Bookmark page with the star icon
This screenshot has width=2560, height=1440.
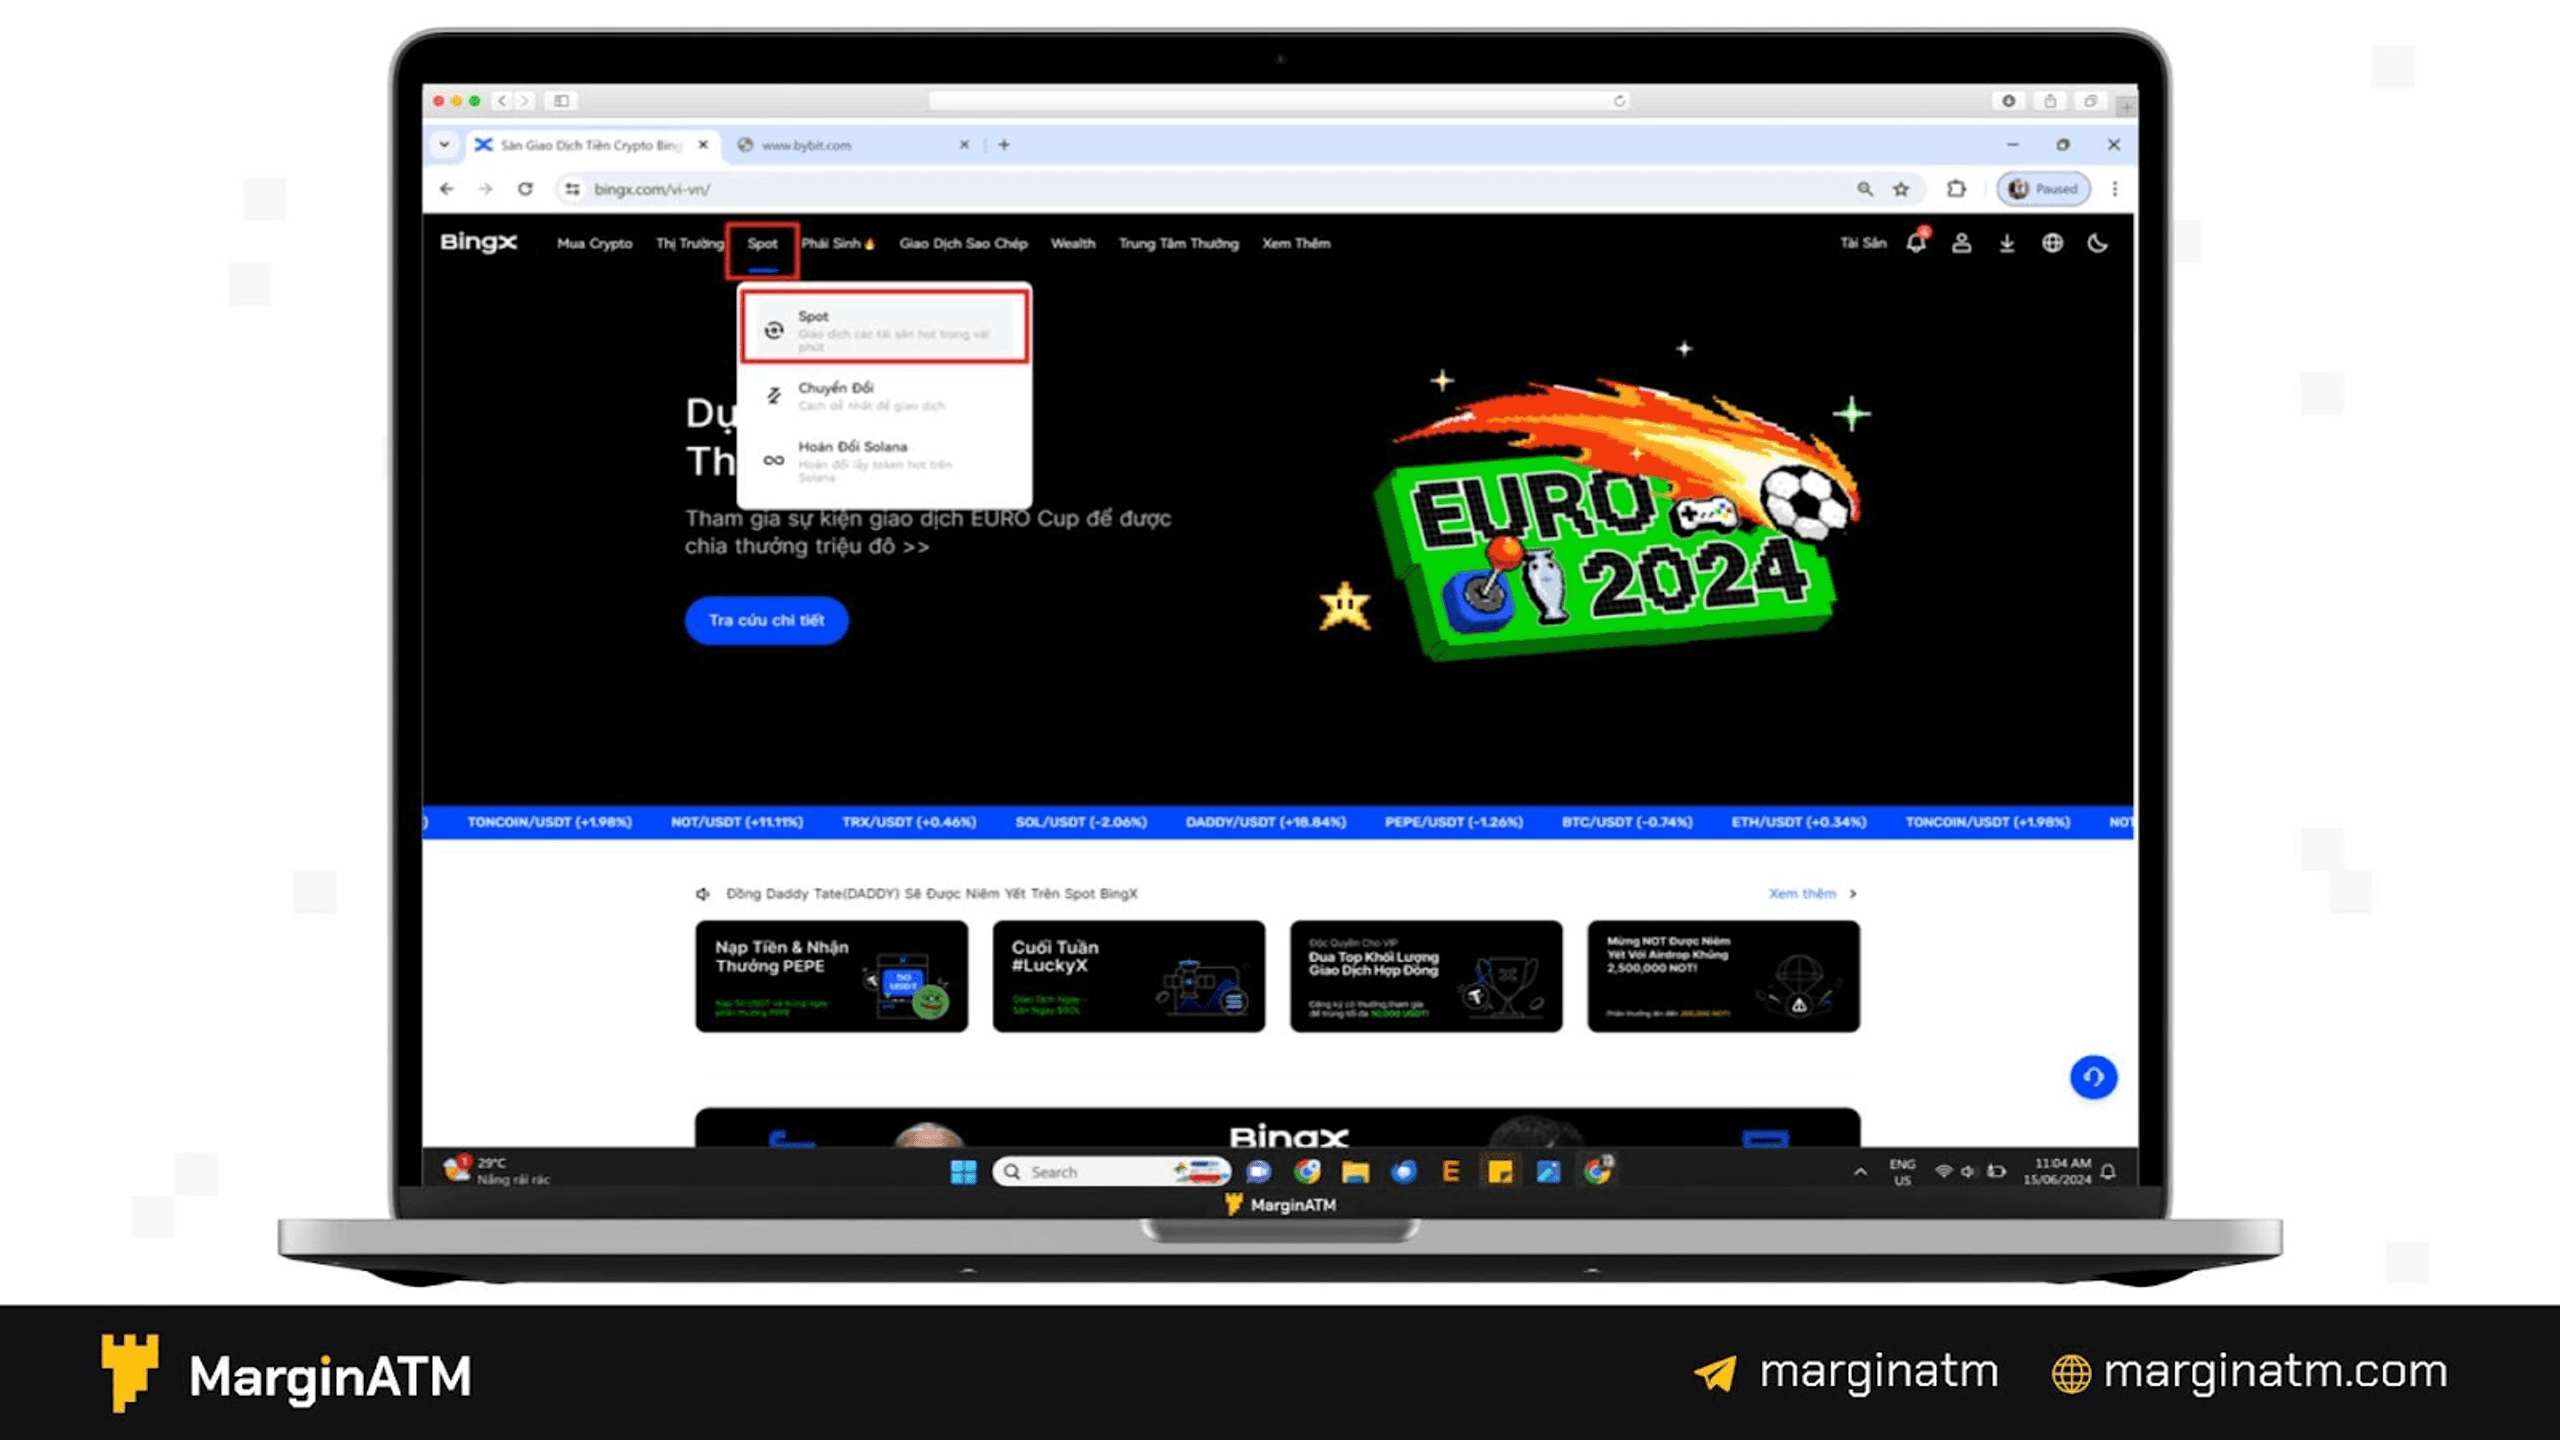coord(1901,189)
